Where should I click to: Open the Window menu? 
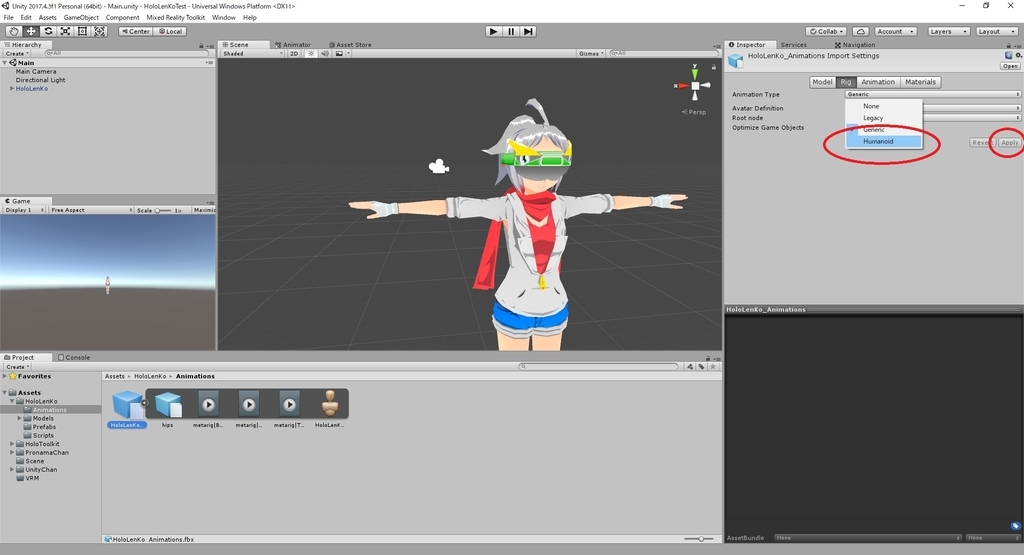(x=223, y=18)
